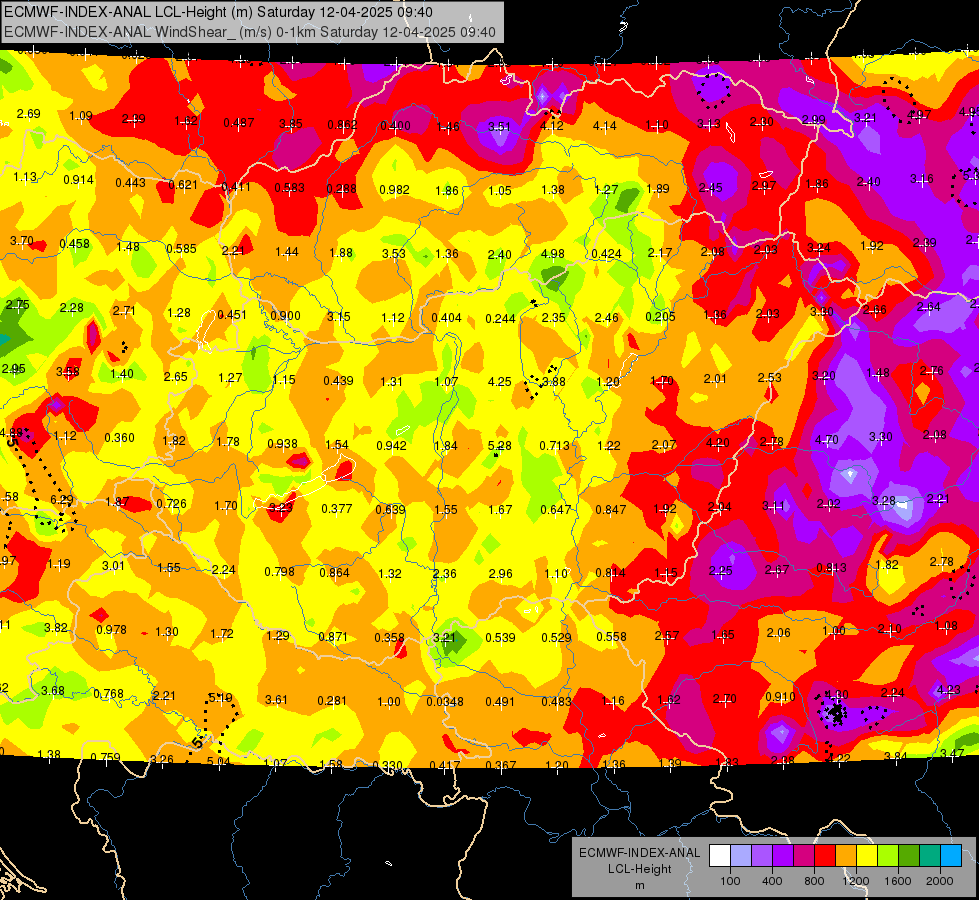Click wind shear value 0.443
The image size is (979, 900).
tap(130, 183)
